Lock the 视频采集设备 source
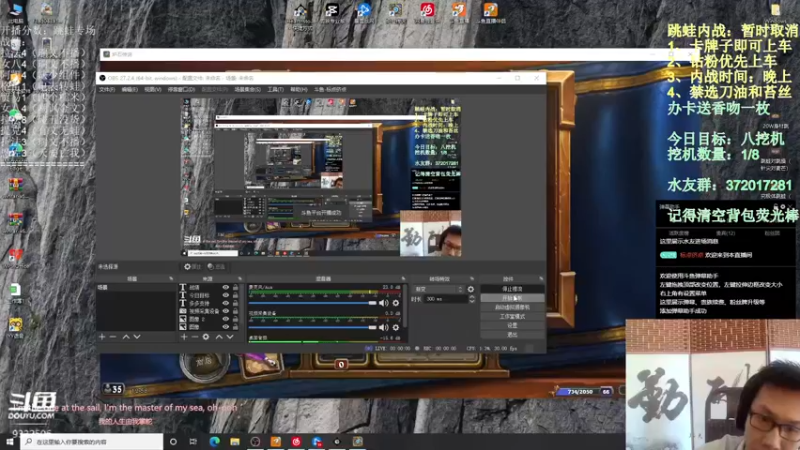Viewport: 800px width, 450px height. point(236,311)
